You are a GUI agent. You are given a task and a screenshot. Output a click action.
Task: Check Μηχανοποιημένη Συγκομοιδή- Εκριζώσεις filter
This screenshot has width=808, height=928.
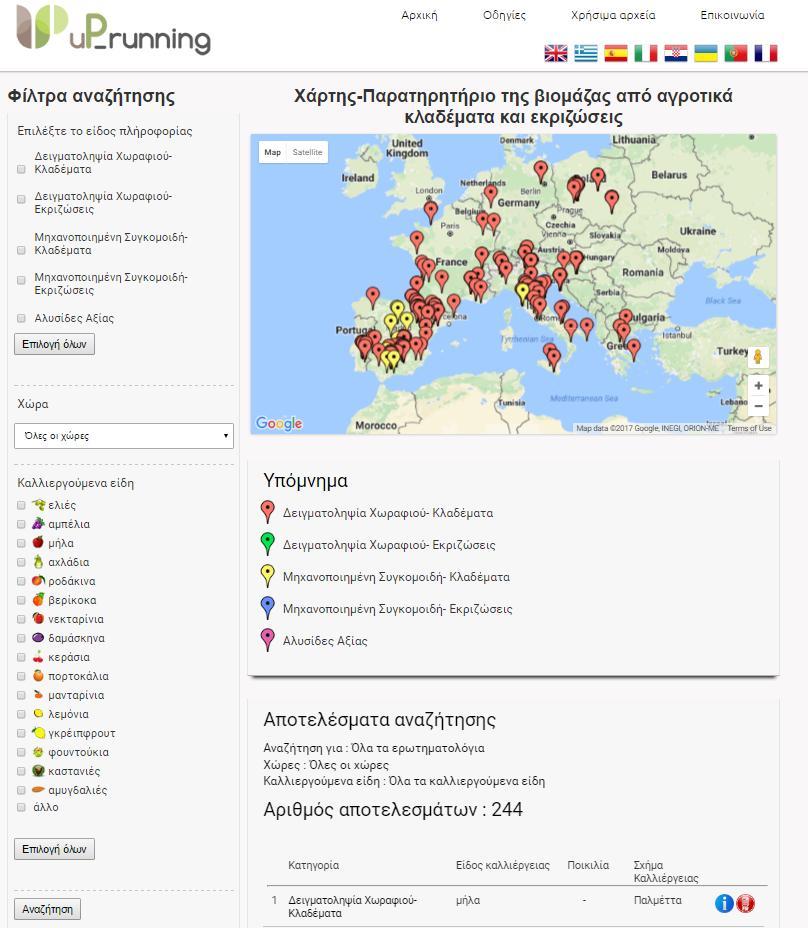[21, 279]
